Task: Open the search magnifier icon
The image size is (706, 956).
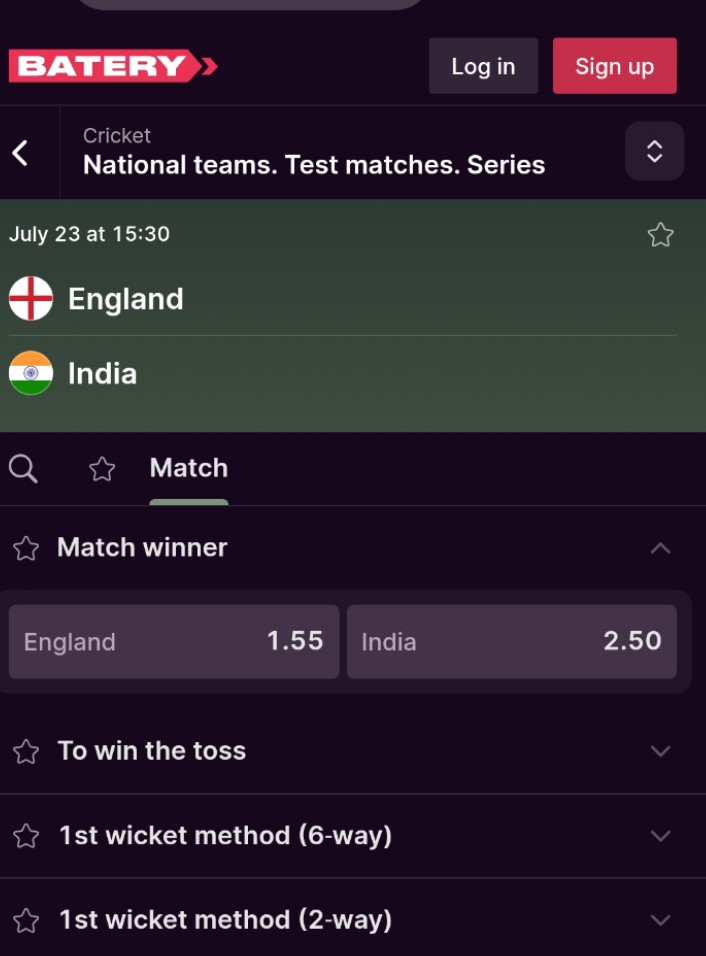Action: (x=23, y=468)
